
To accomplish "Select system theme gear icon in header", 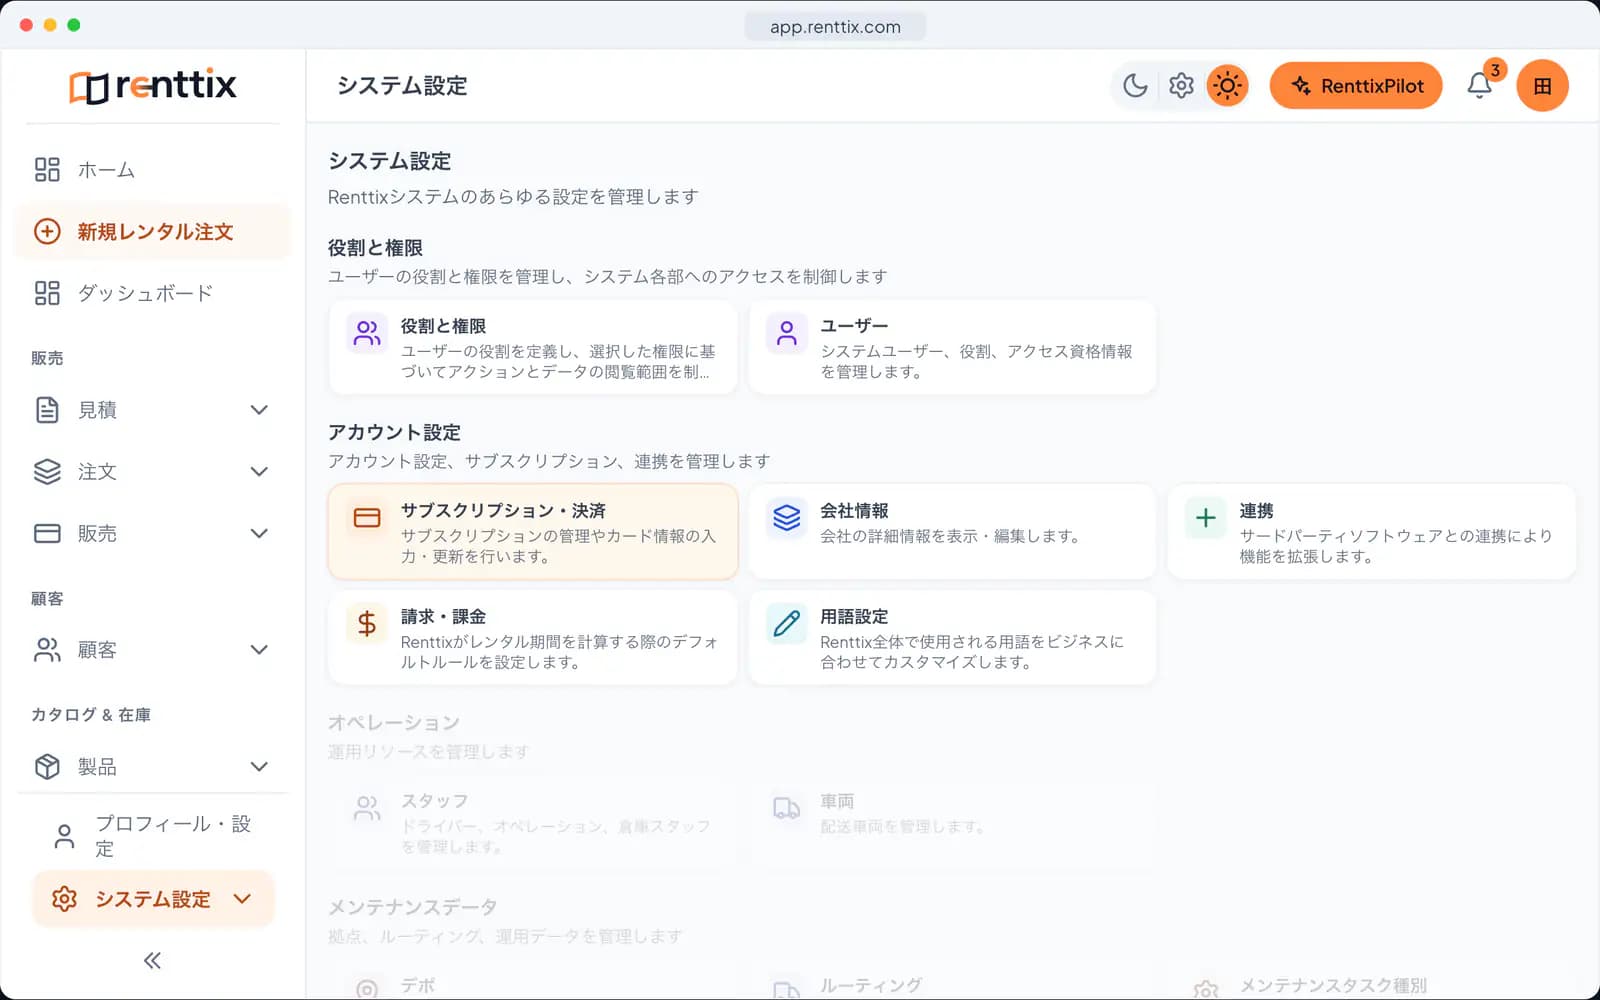I will point(1181,86).
